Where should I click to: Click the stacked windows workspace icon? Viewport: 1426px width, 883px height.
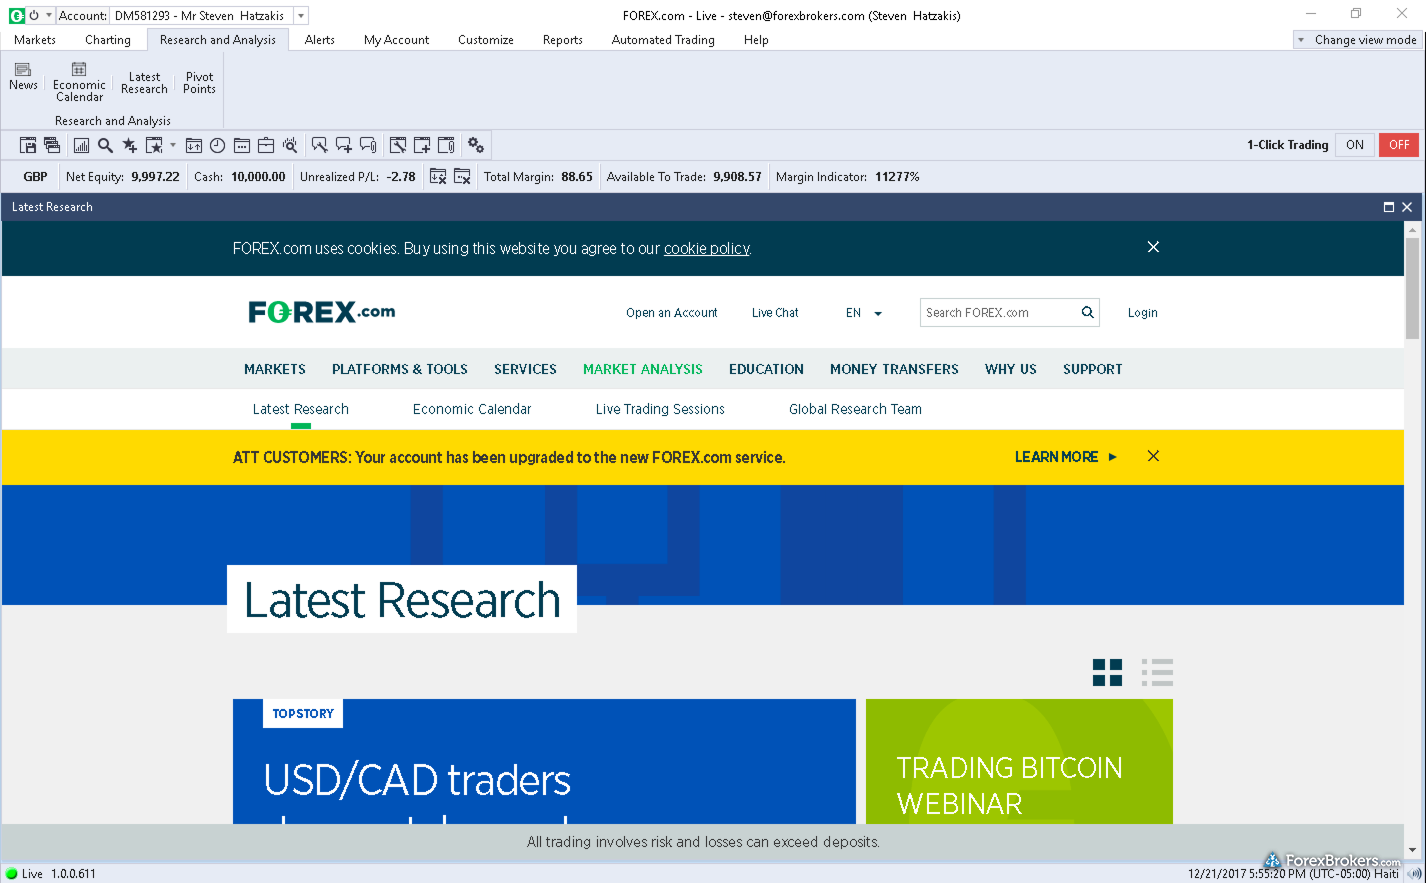(52, 145)
